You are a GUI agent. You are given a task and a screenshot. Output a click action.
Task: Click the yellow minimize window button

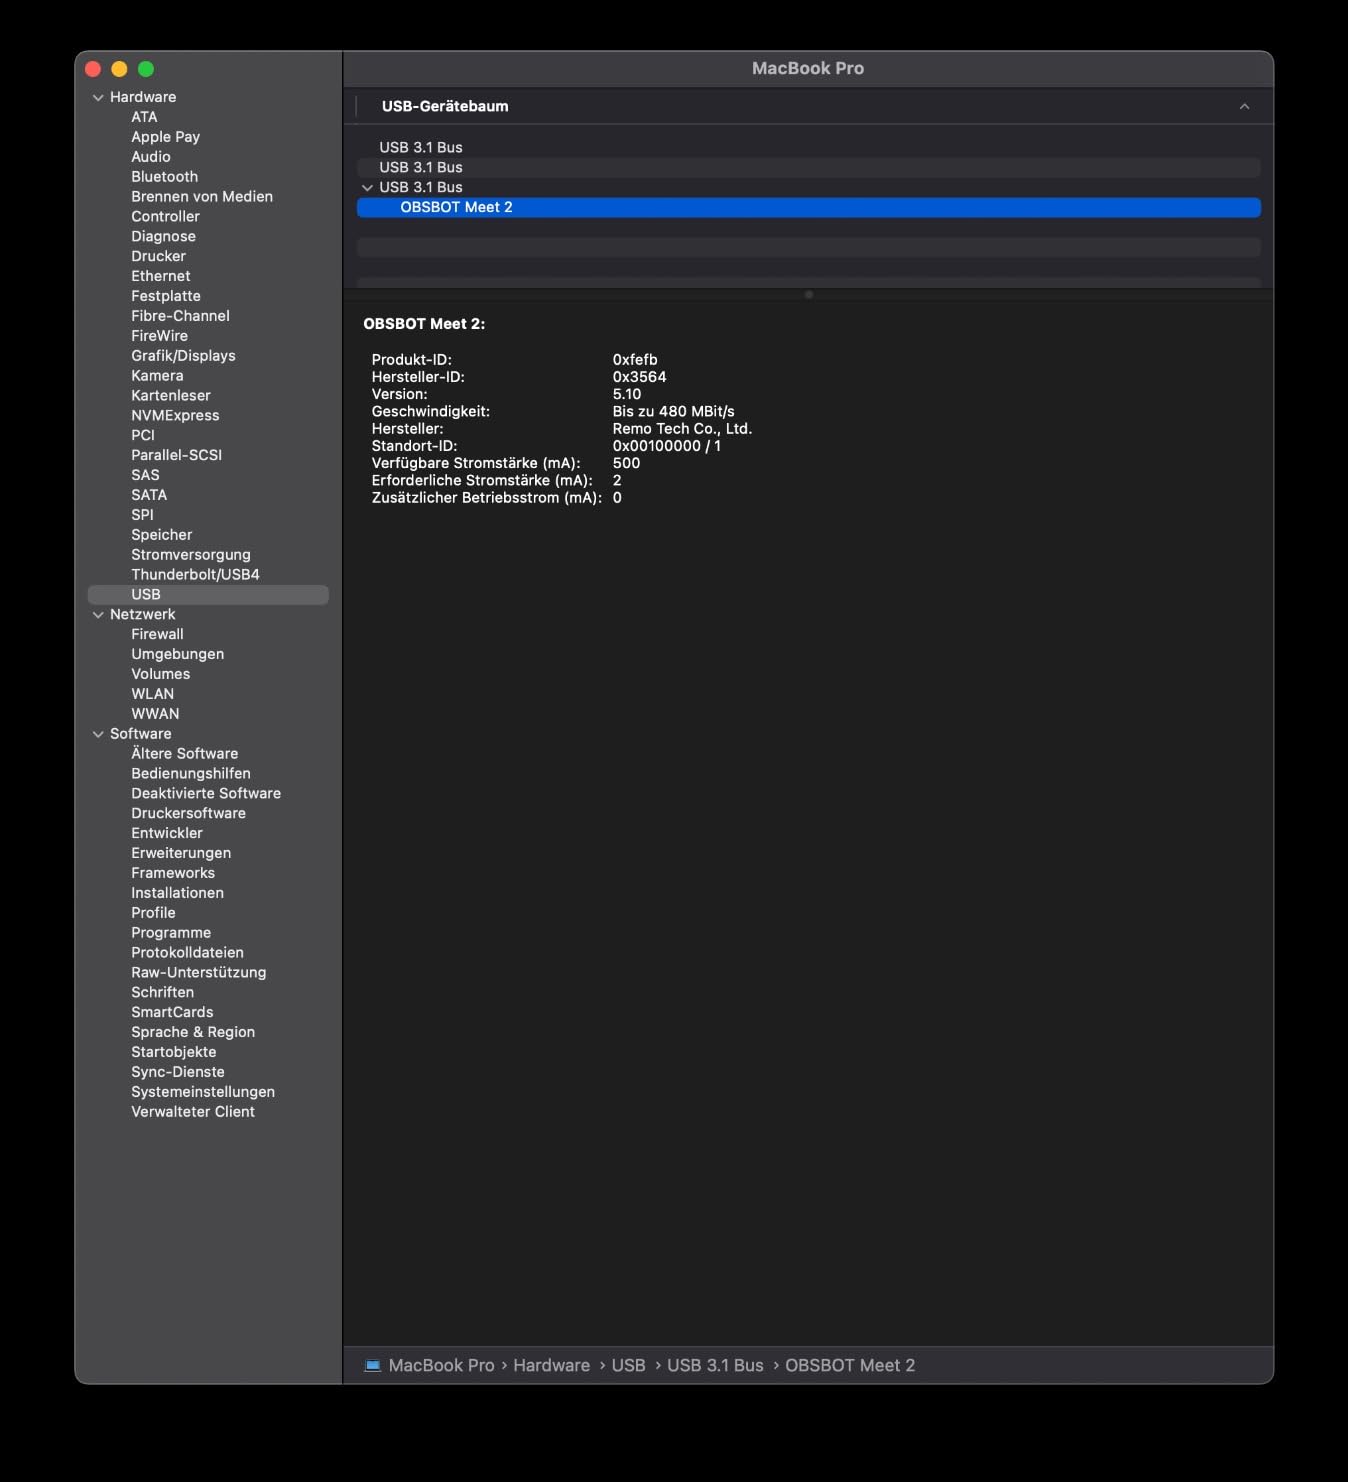point(119,69)
